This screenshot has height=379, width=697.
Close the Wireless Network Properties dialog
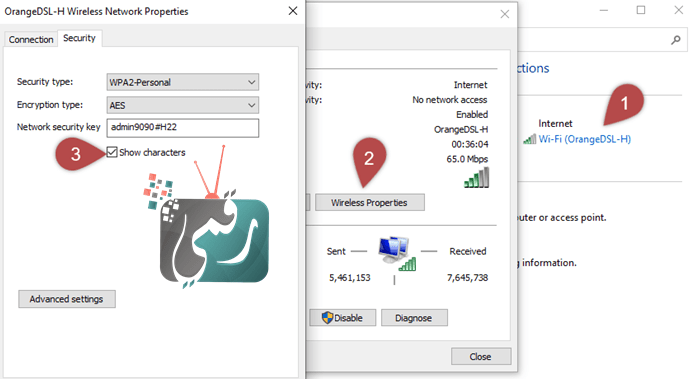point(292,11)
